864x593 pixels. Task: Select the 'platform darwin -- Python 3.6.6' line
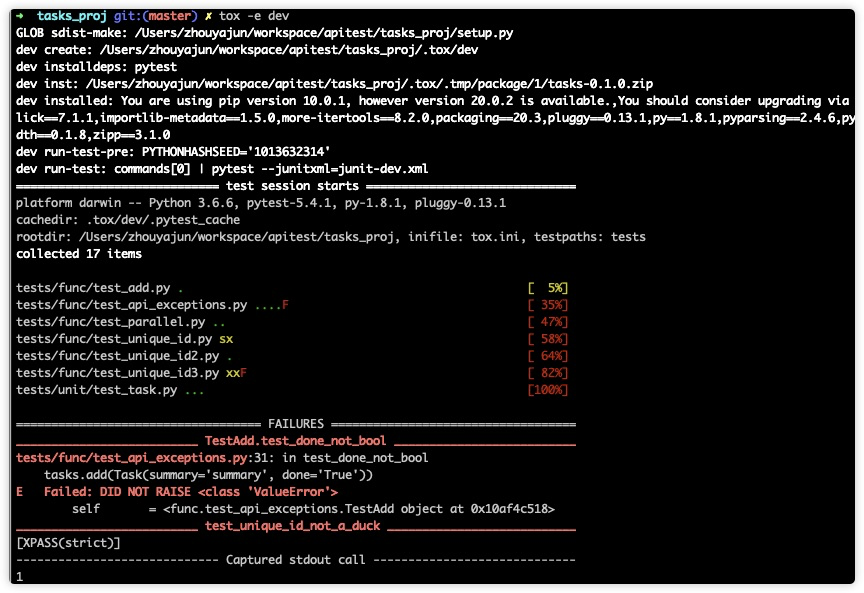pos(261,203)
